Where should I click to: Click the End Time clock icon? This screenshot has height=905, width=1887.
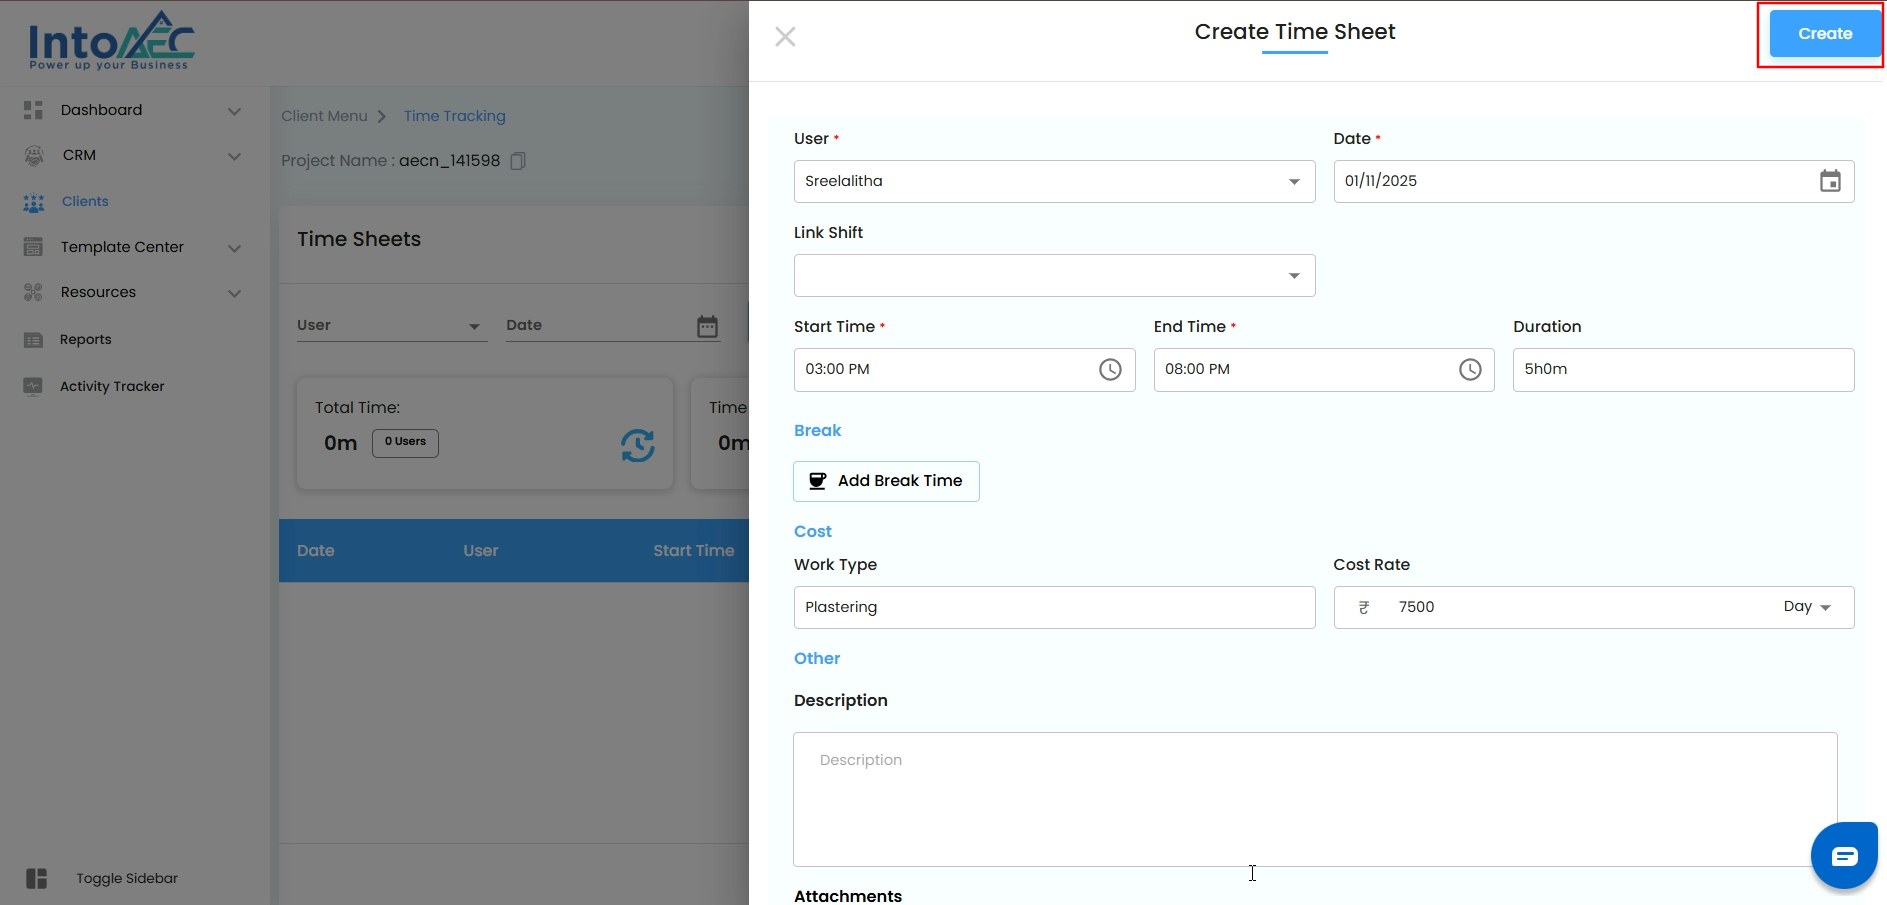(x=1469, y=370)
